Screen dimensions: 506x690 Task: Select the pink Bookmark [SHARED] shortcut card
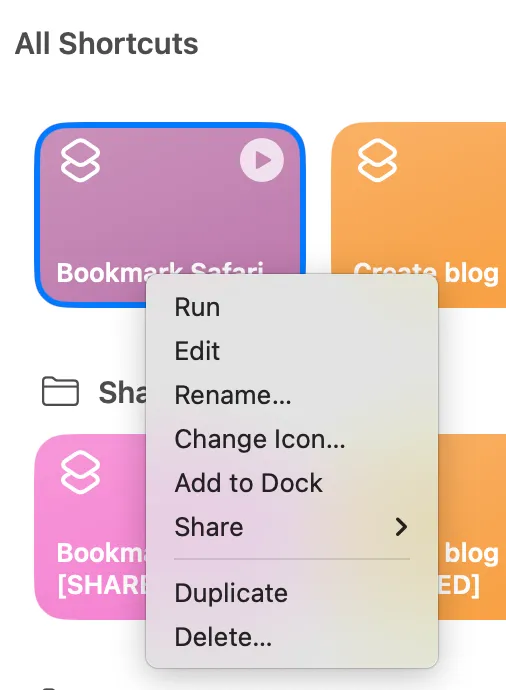point(90,527)
